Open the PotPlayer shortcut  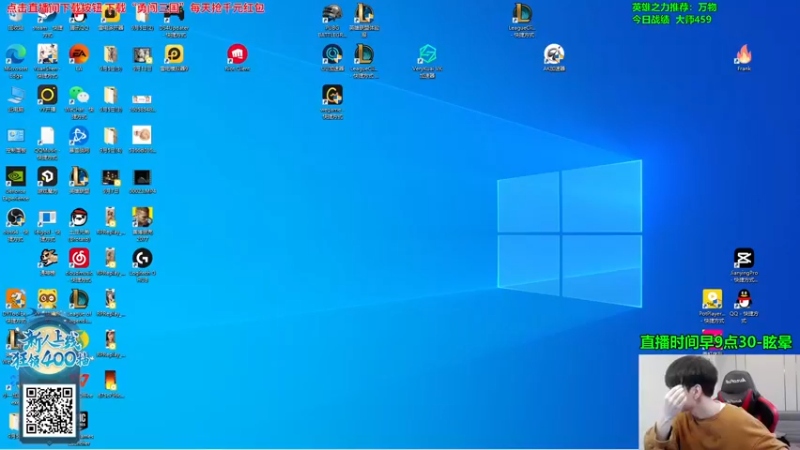(x=712, y=299)
